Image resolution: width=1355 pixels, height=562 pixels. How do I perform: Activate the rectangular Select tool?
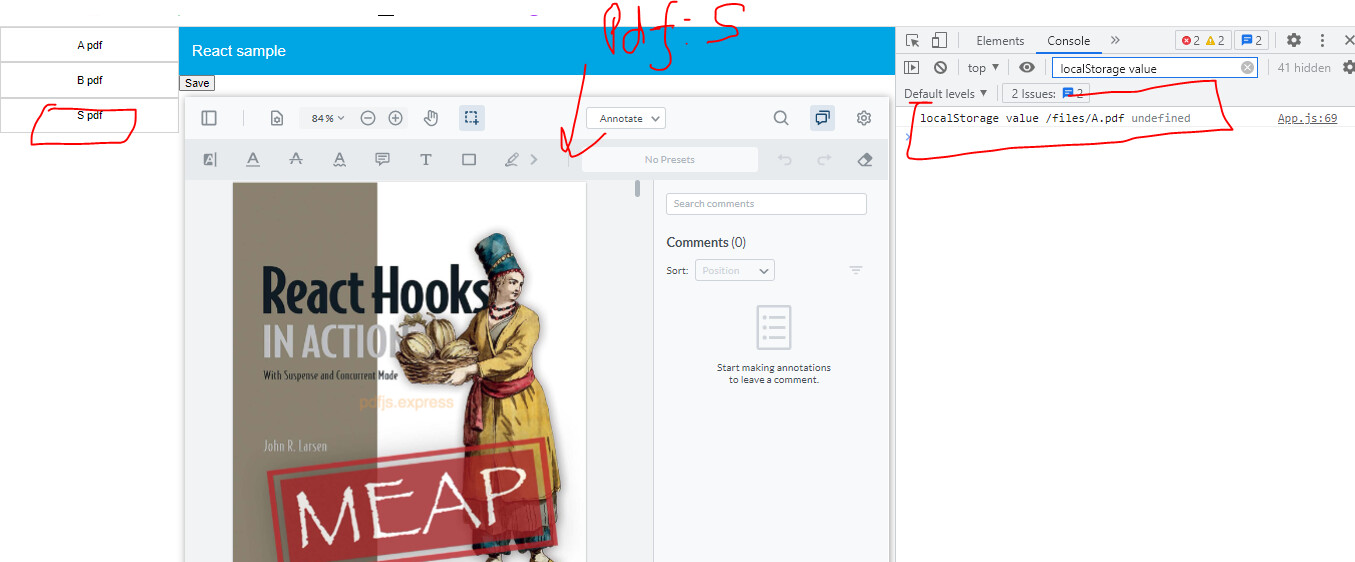coord(472,118)
